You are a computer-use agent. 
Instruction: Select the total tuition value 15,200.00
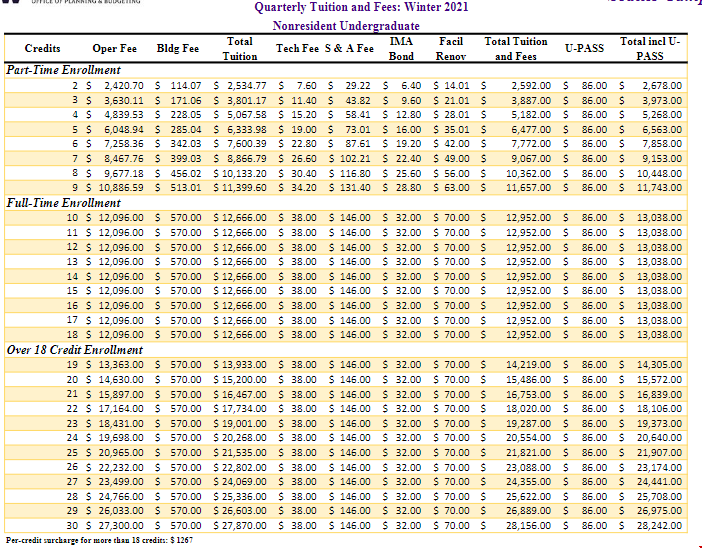[244, 380]
